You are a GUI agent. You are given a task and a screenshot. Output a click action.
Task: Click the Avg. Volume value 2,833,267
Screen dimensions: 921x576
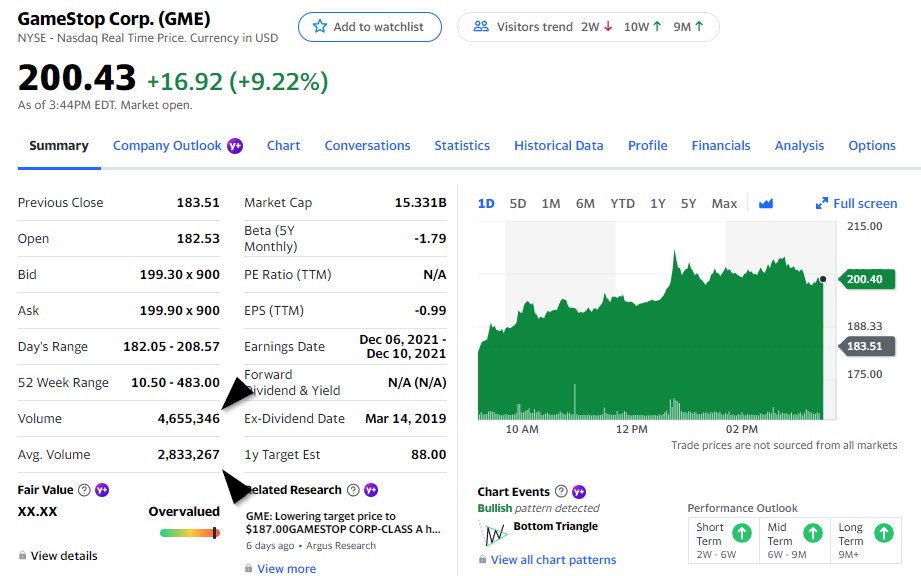tap(189, 454)
